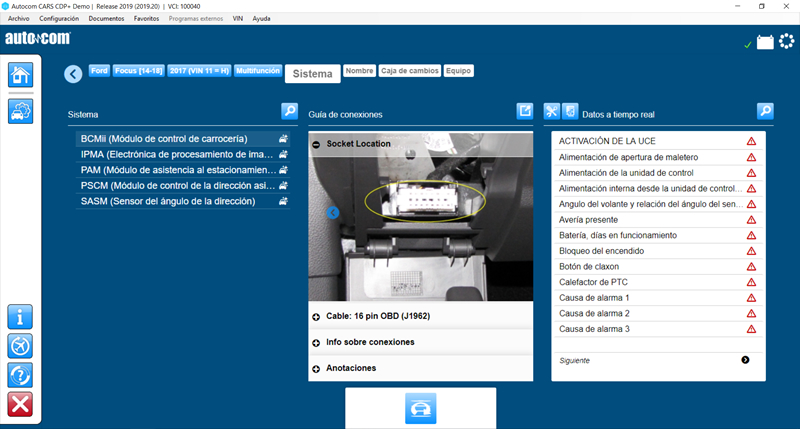Expand Cable: 16 pin OBD (J1962) section
Image resolution: width=800 pixels, height=429 pixels.
pos(316,317)
